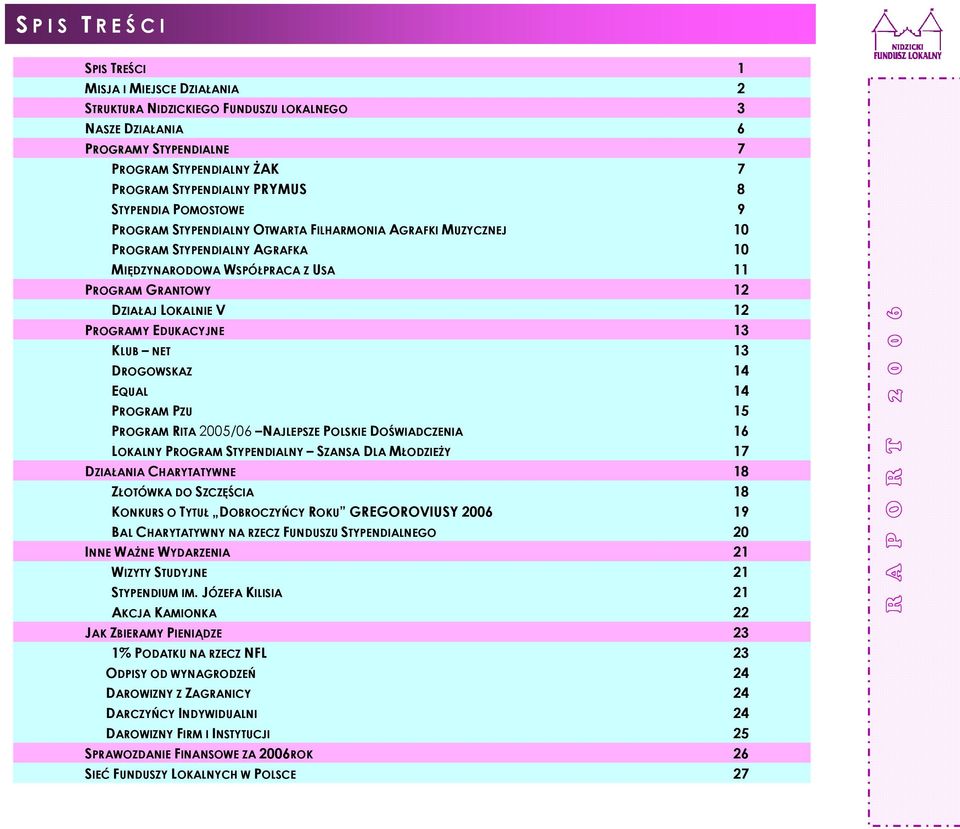Click page number 27 in last row

[x=741, y=774]
